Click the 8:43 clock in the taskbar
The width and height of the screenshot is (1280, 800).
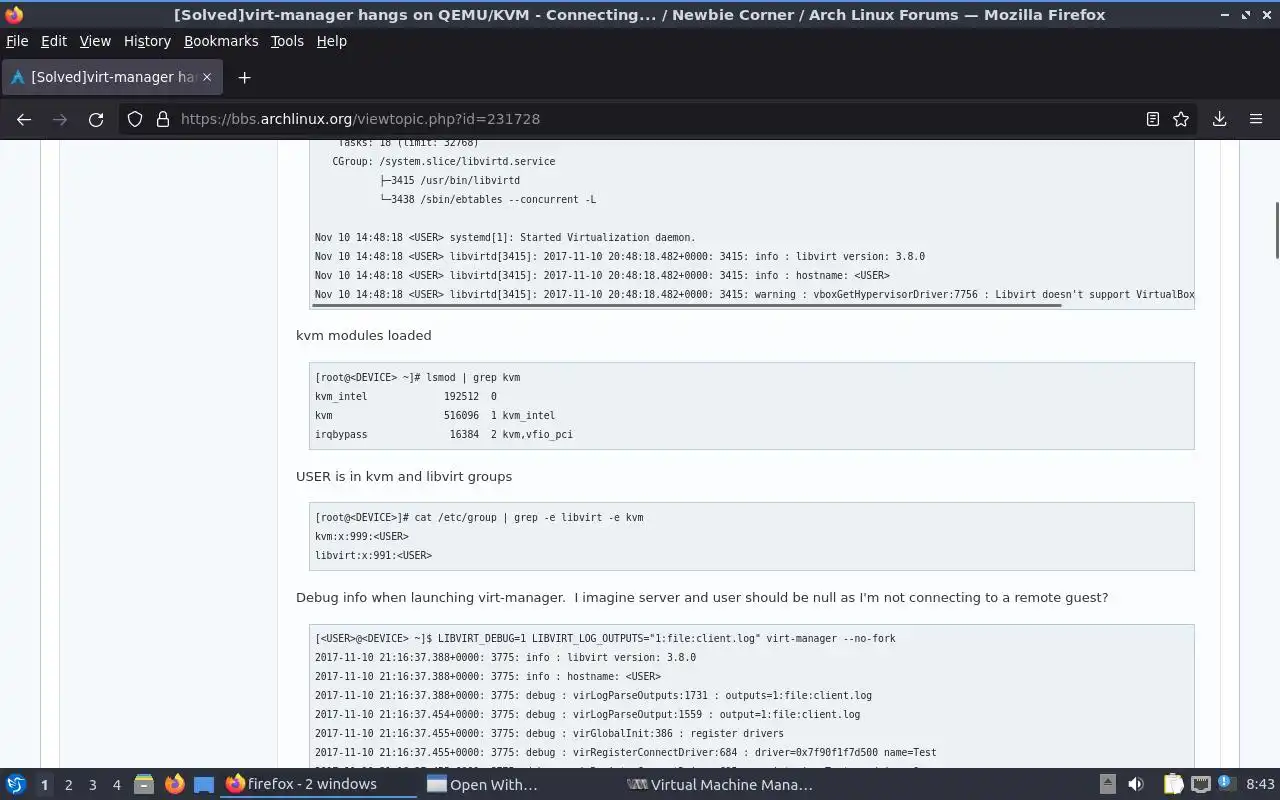(1260, 785)
